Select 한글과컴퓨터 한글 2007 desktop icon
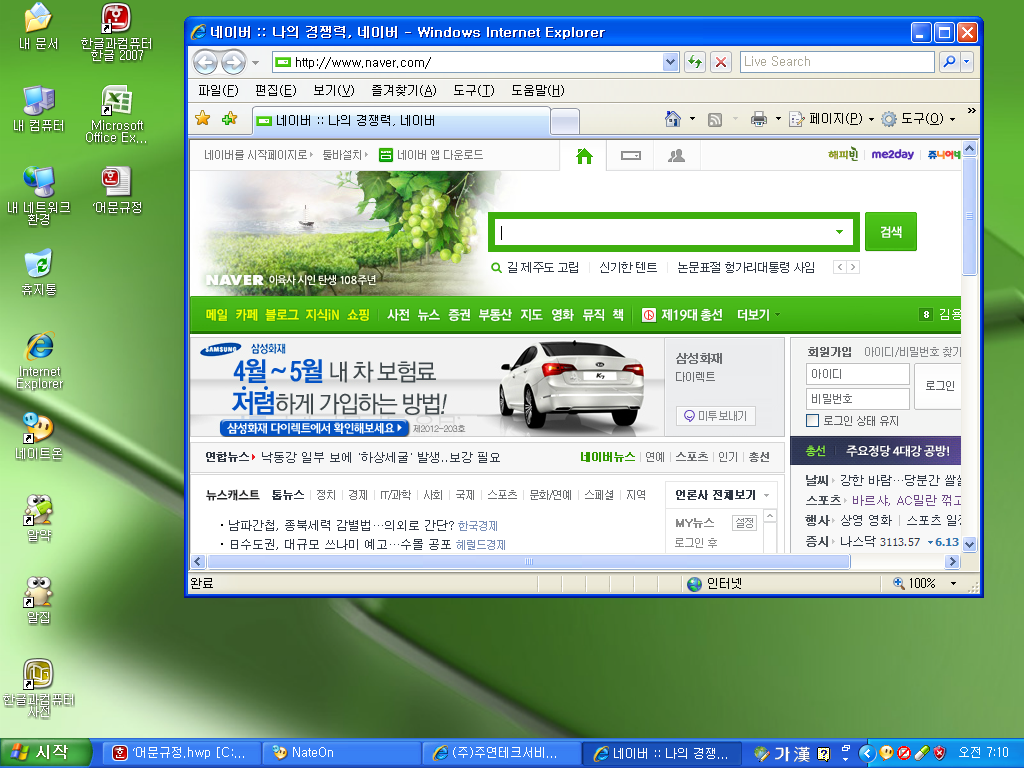Image resolution: width=1024 pixels, height=768 pixels. 116,33
